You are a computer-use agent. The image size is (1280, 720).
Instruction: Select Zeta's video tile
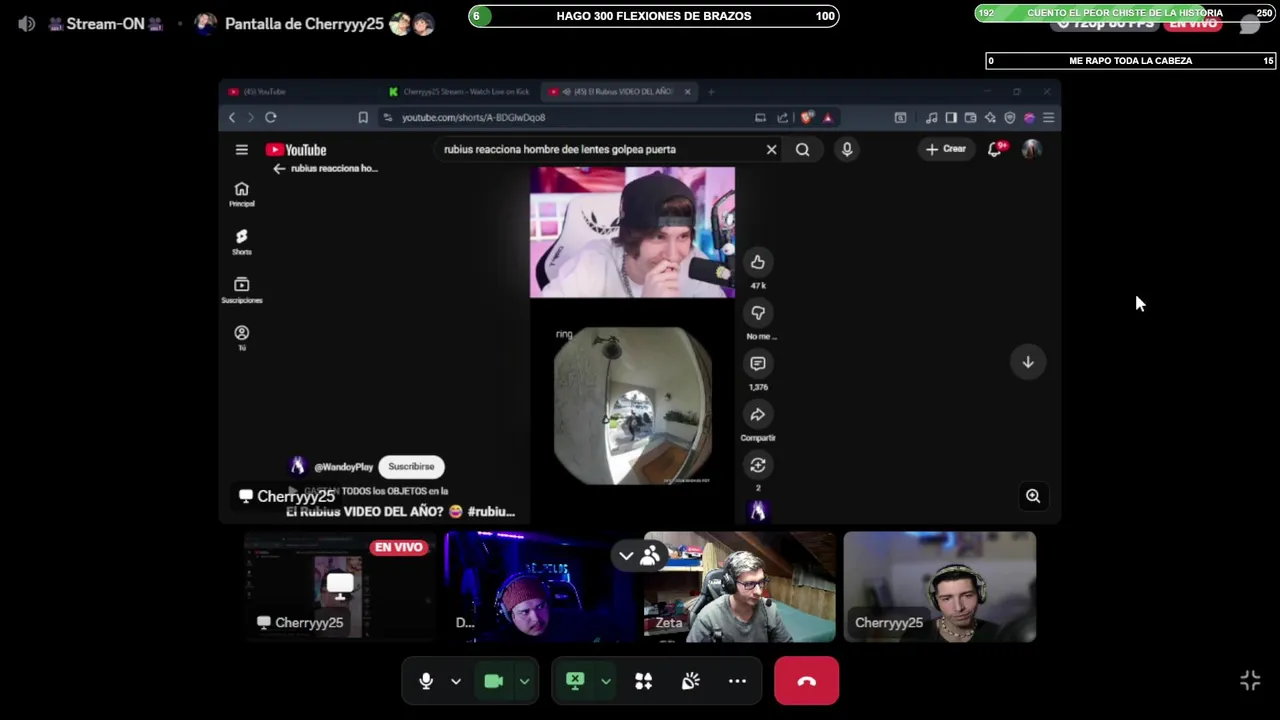tap(738, 586)
